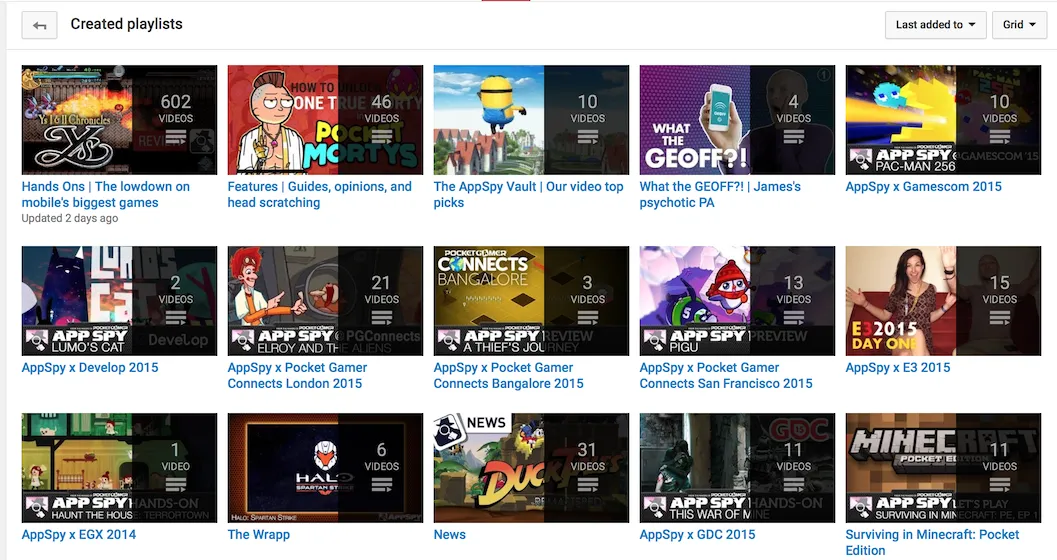Open 'Surviving in Minecraft: Pocket Edition' link
The height and width of the screenshot is (560, 1057).
(932, 542)
